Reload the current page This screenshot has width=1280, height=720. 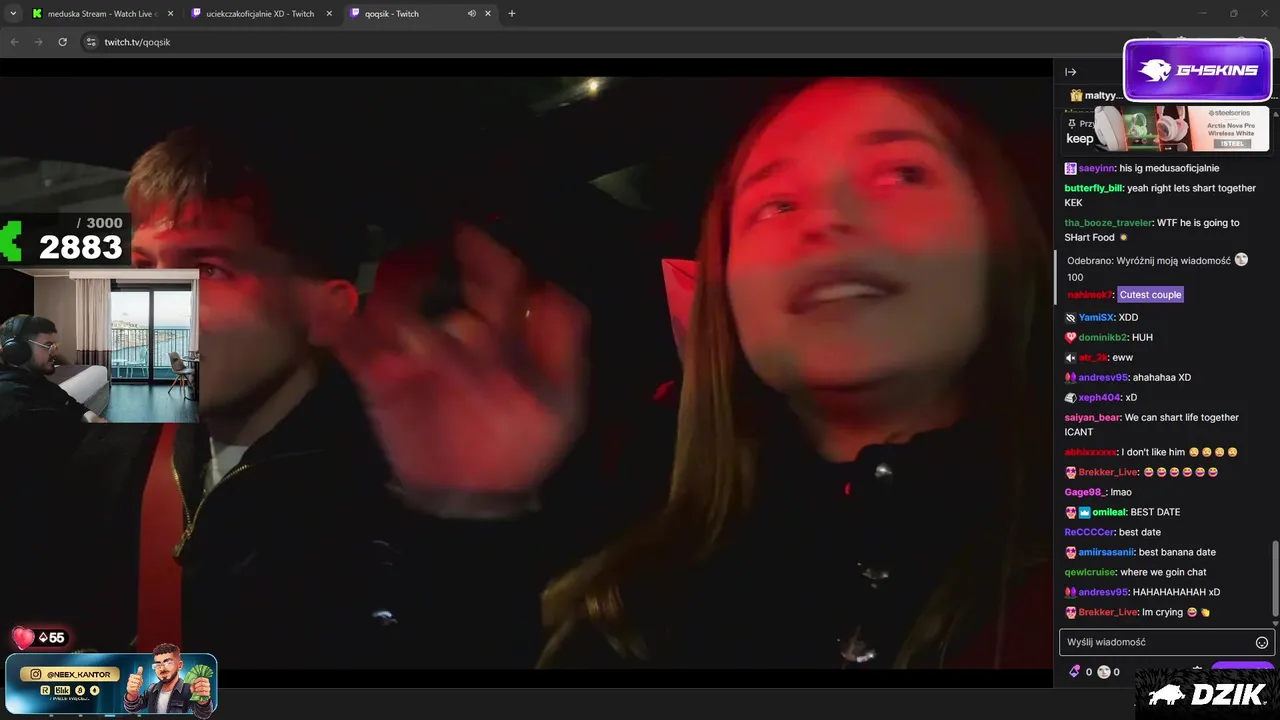[62, 42]
